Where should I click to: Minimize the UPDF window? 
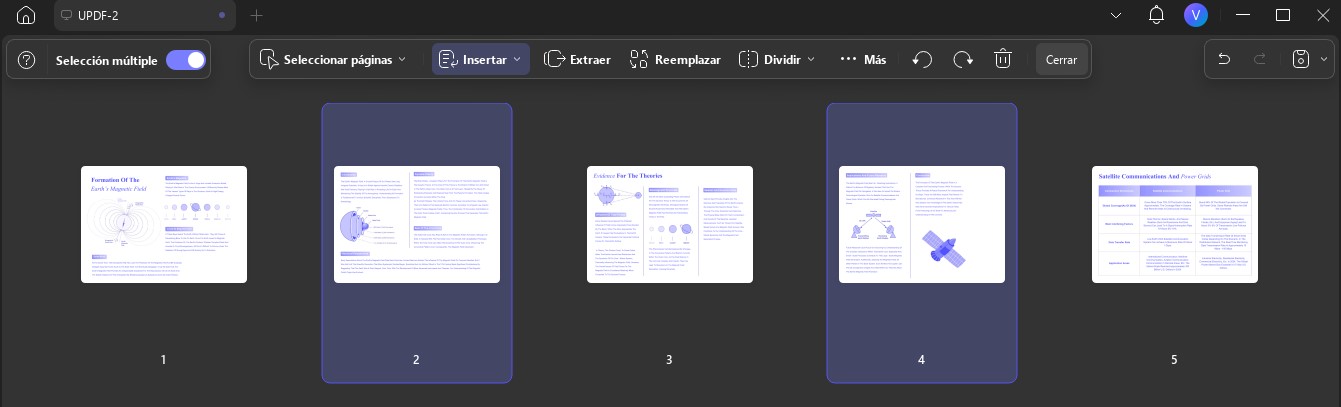click(x=1244, y=15)
